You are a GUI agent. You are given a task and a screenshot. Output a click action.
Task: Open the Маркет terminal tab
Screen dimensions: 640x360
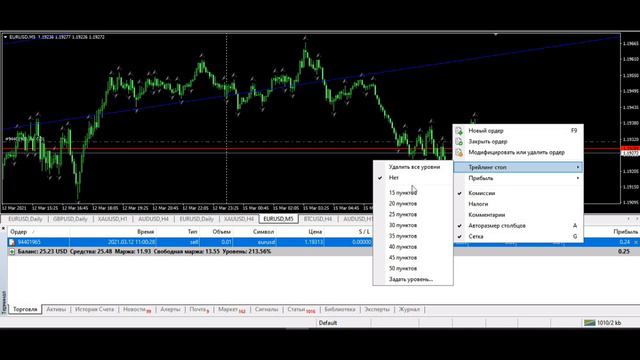pyautogui.click(x=231, y=309)
